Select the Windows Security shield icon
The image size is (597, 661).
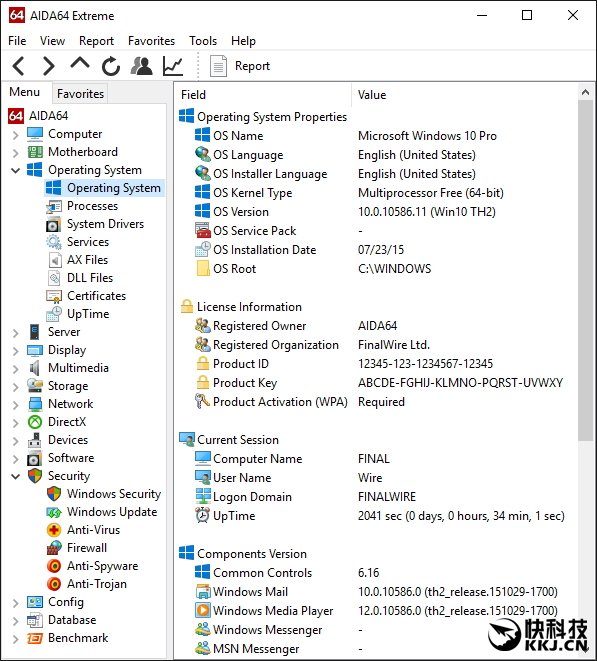(54, 494)
